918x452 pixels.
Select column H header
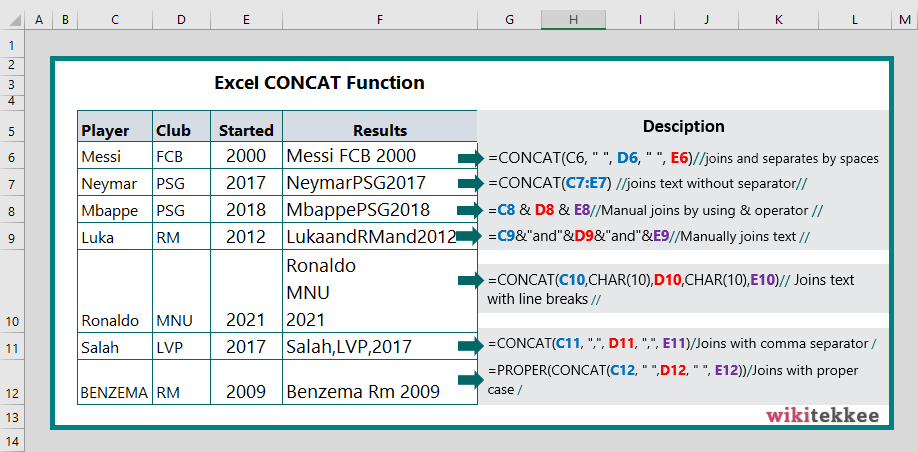click(x=574, y=19)
